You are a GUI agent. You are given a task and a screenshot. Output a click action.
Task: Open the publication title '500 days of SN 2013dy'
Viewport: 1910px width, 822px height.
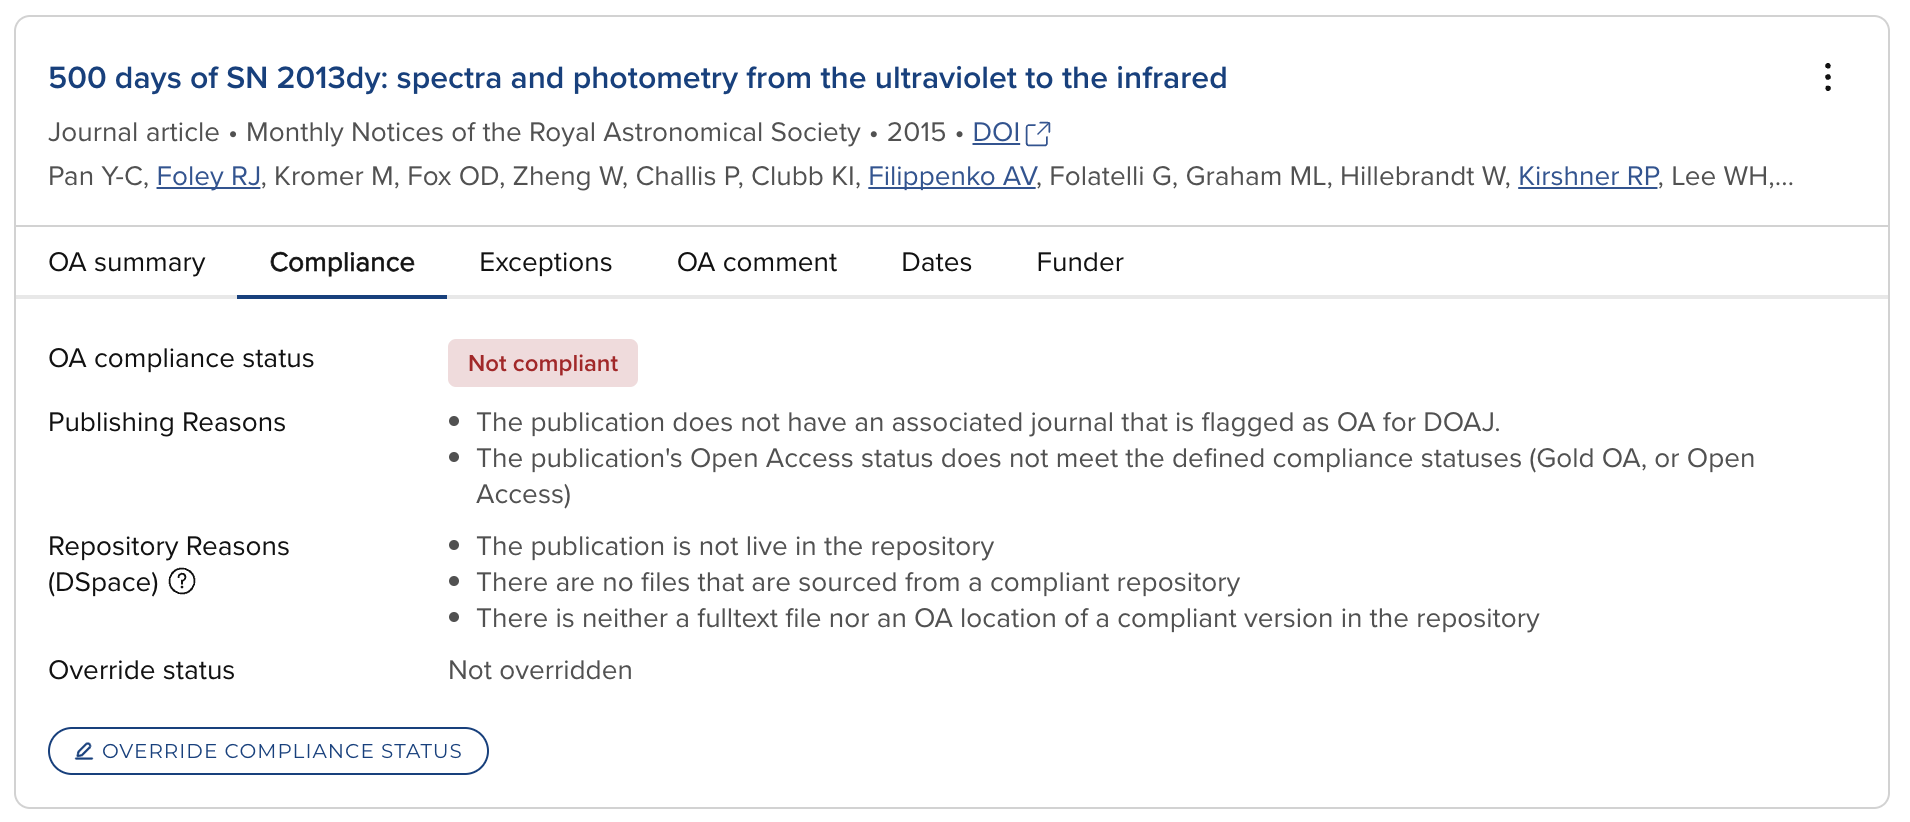pyautogui.click(x=637, y=78)
